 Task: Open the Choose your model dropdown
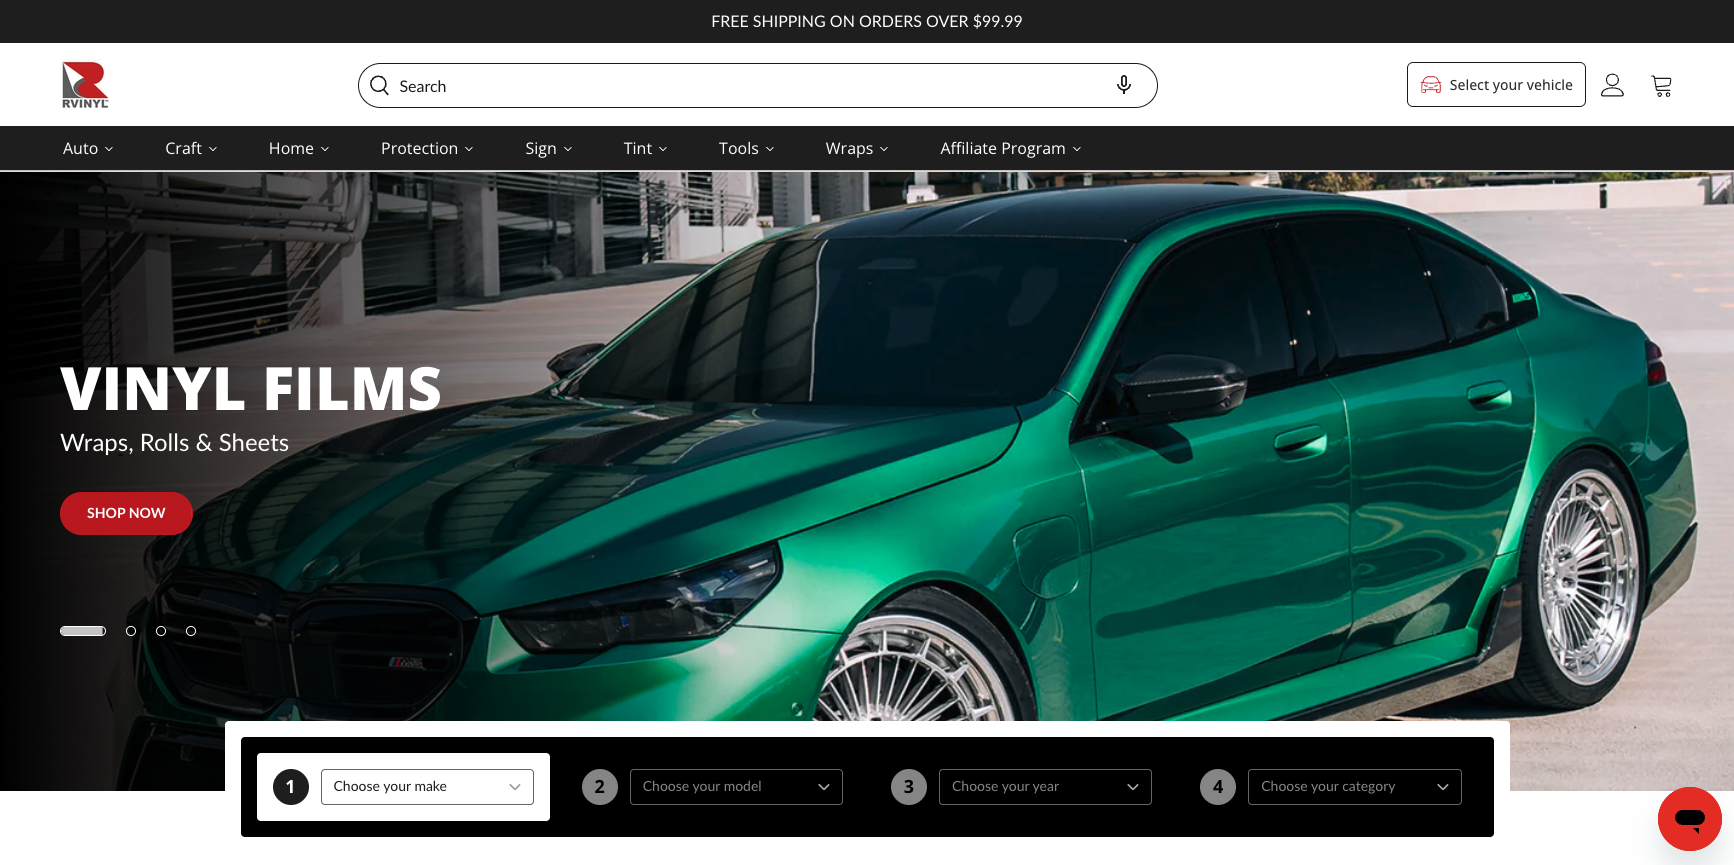click(736, 787)
